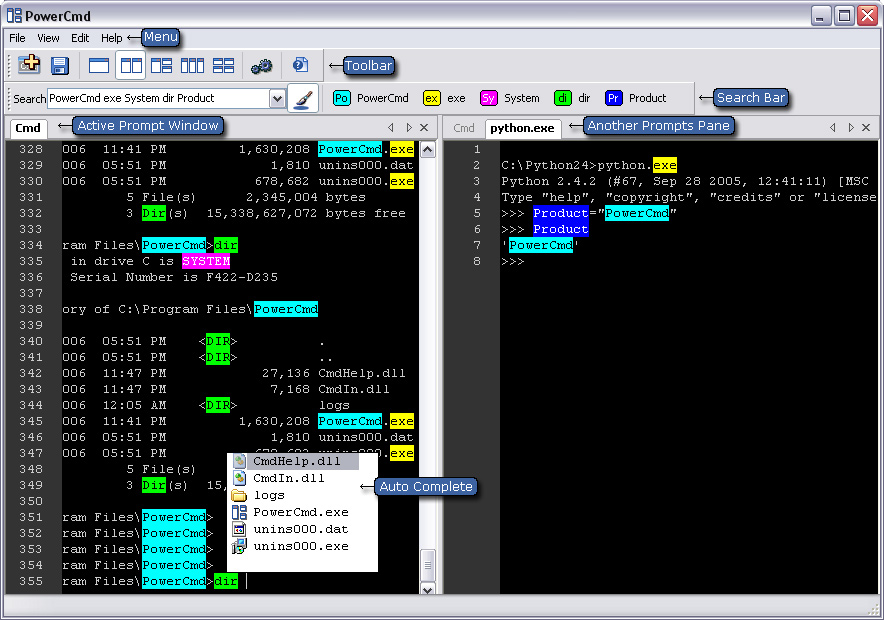Select the python.exe tab
Viewport: 884px width, 620px height.
point(523,128)
